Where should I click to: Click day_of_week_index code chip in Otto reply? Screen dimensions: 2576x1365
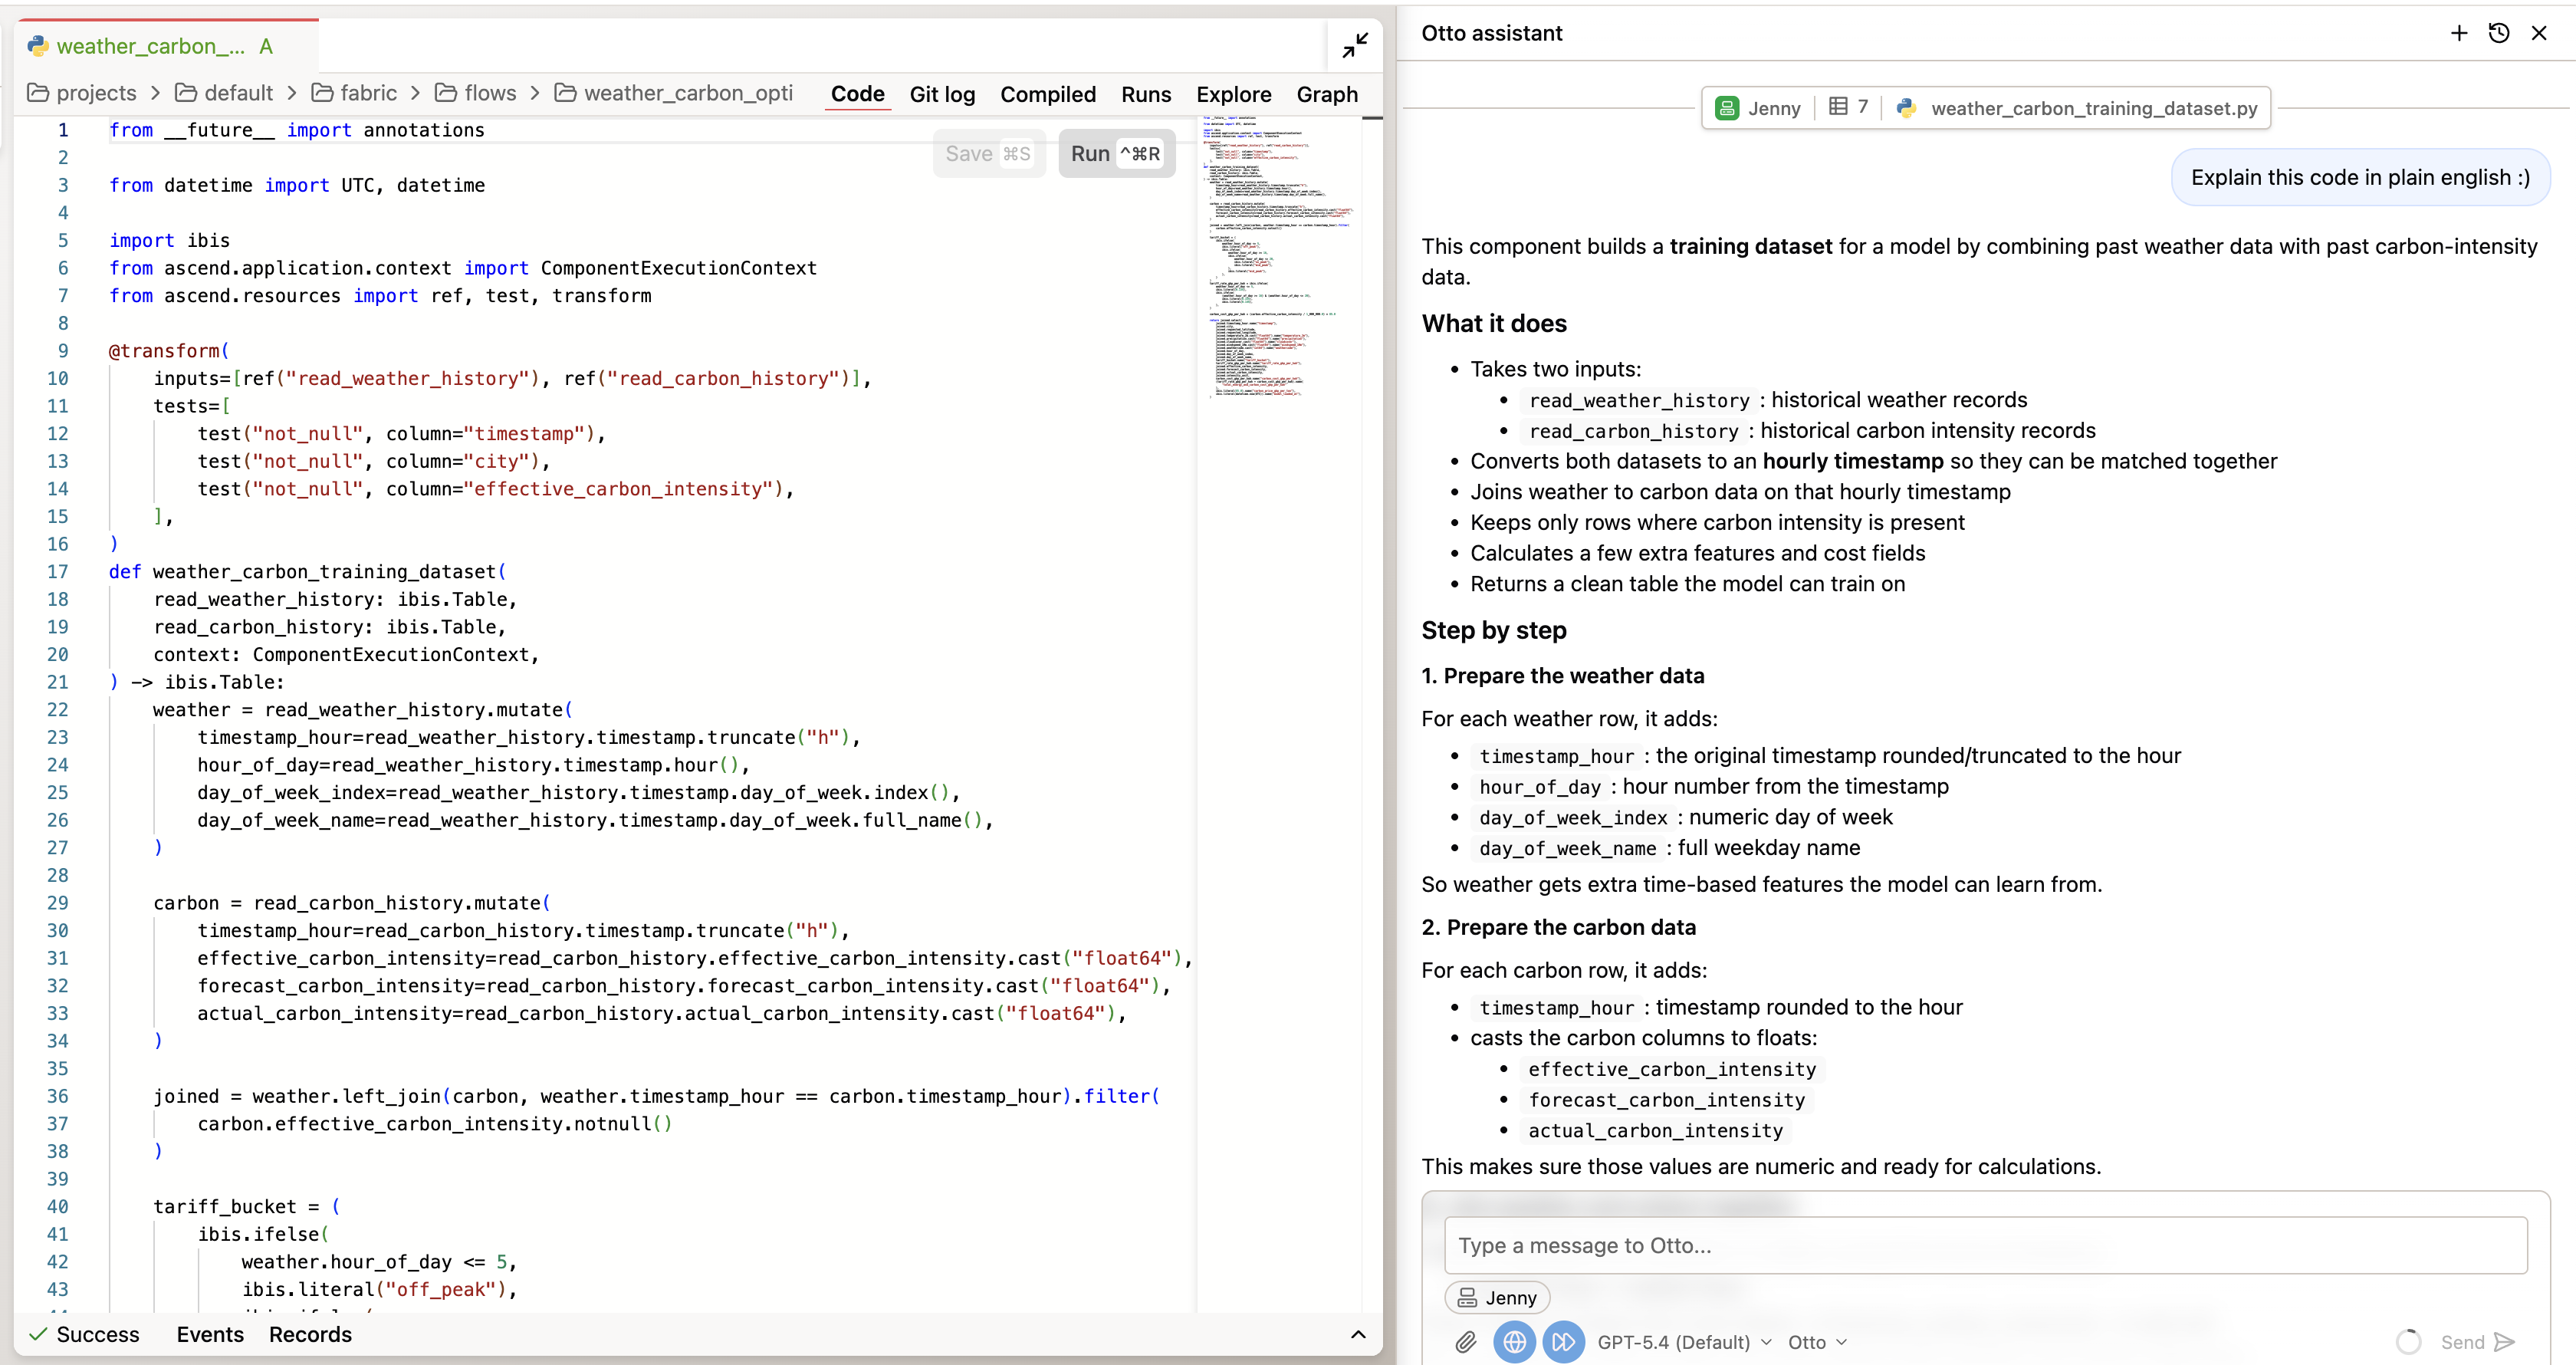pos(1573,818)
